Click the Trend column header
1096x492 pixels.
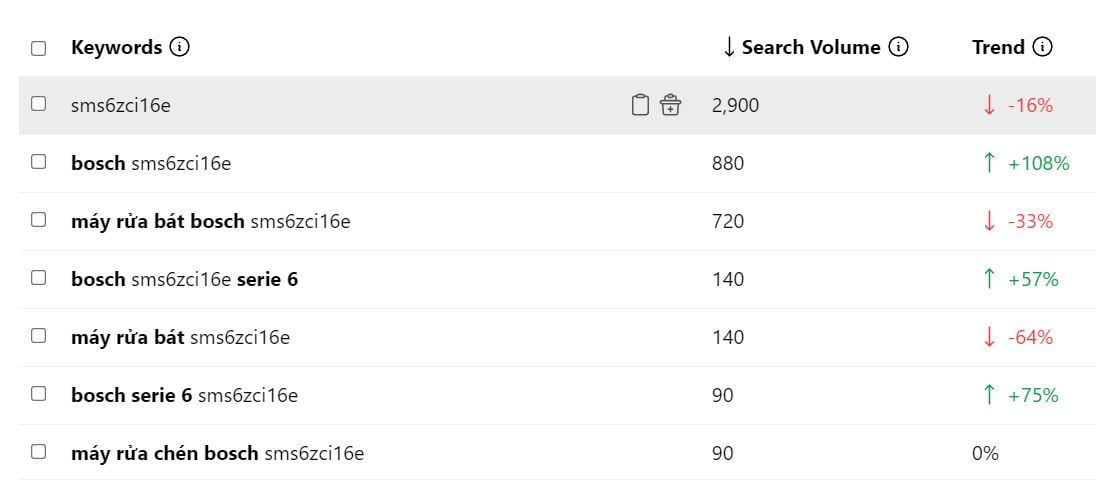pyautogui.click(x=998, y=48)
